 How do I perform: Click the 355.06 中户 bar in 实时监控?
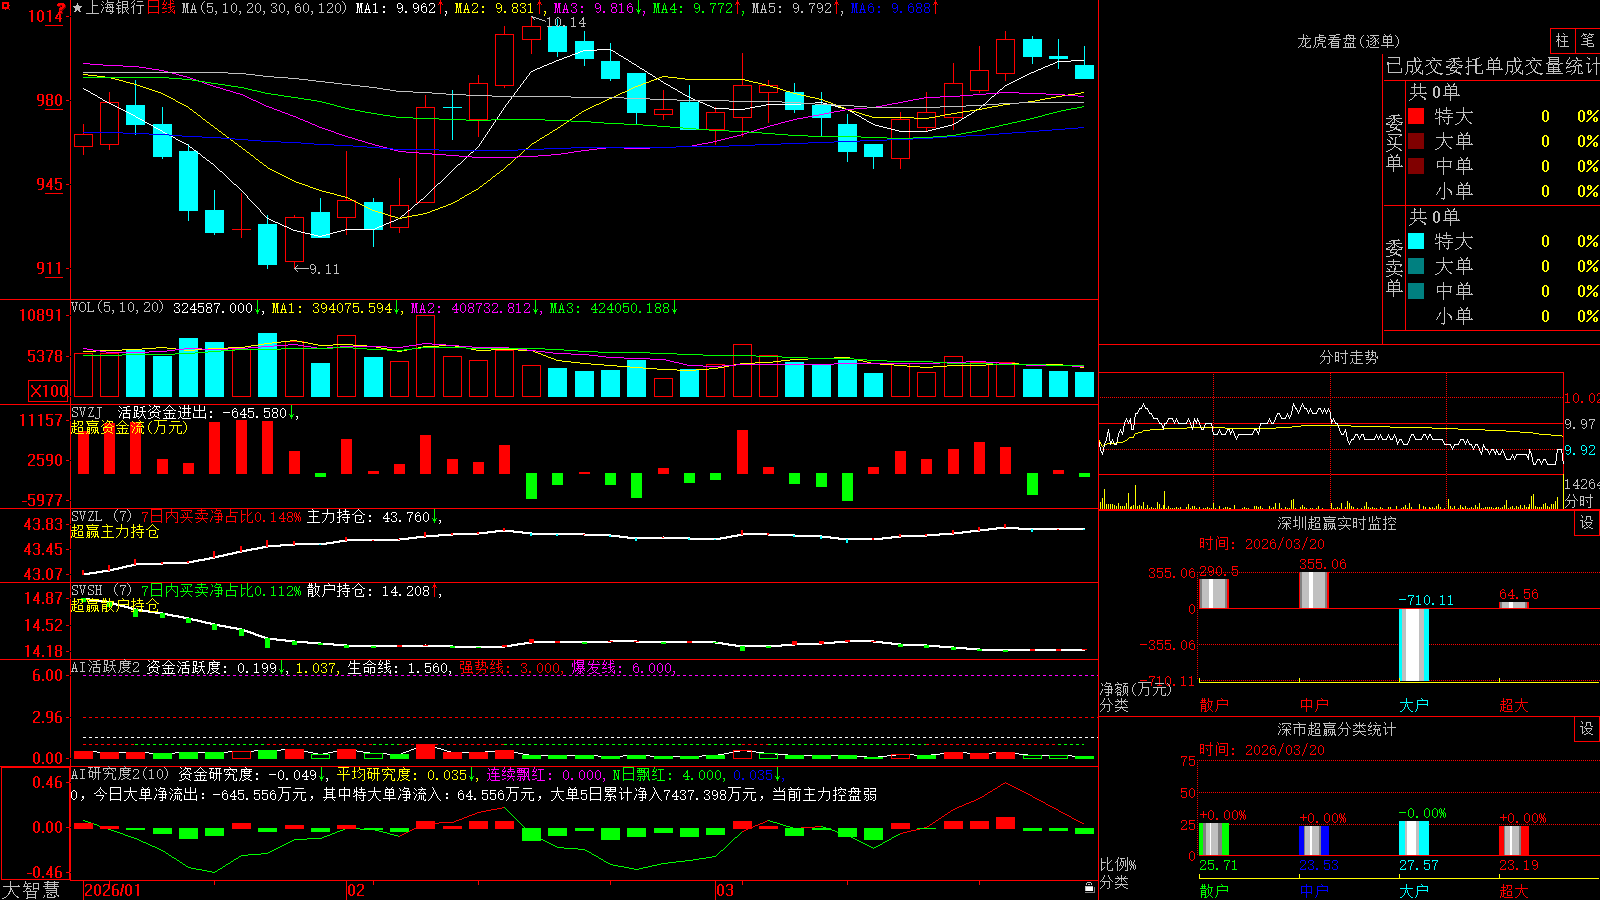(x=1314, y=590)
